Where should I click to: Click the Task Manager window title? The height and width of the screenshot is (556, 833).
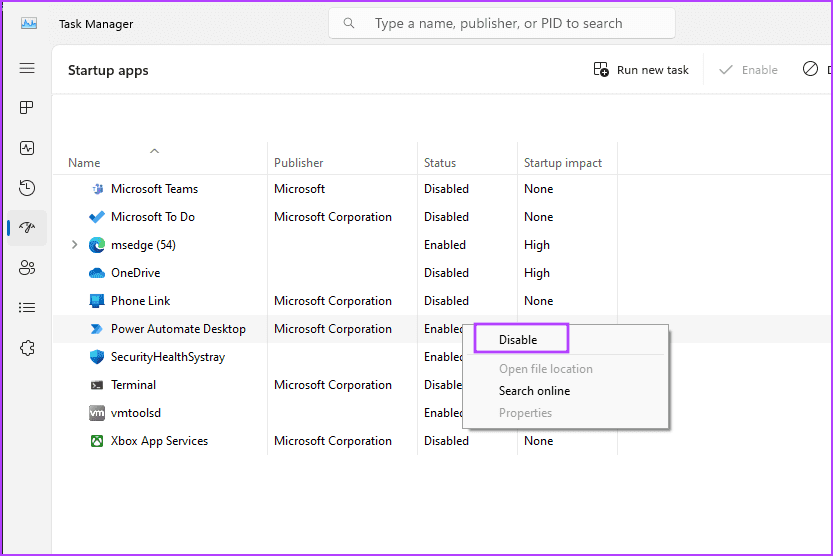96,24
